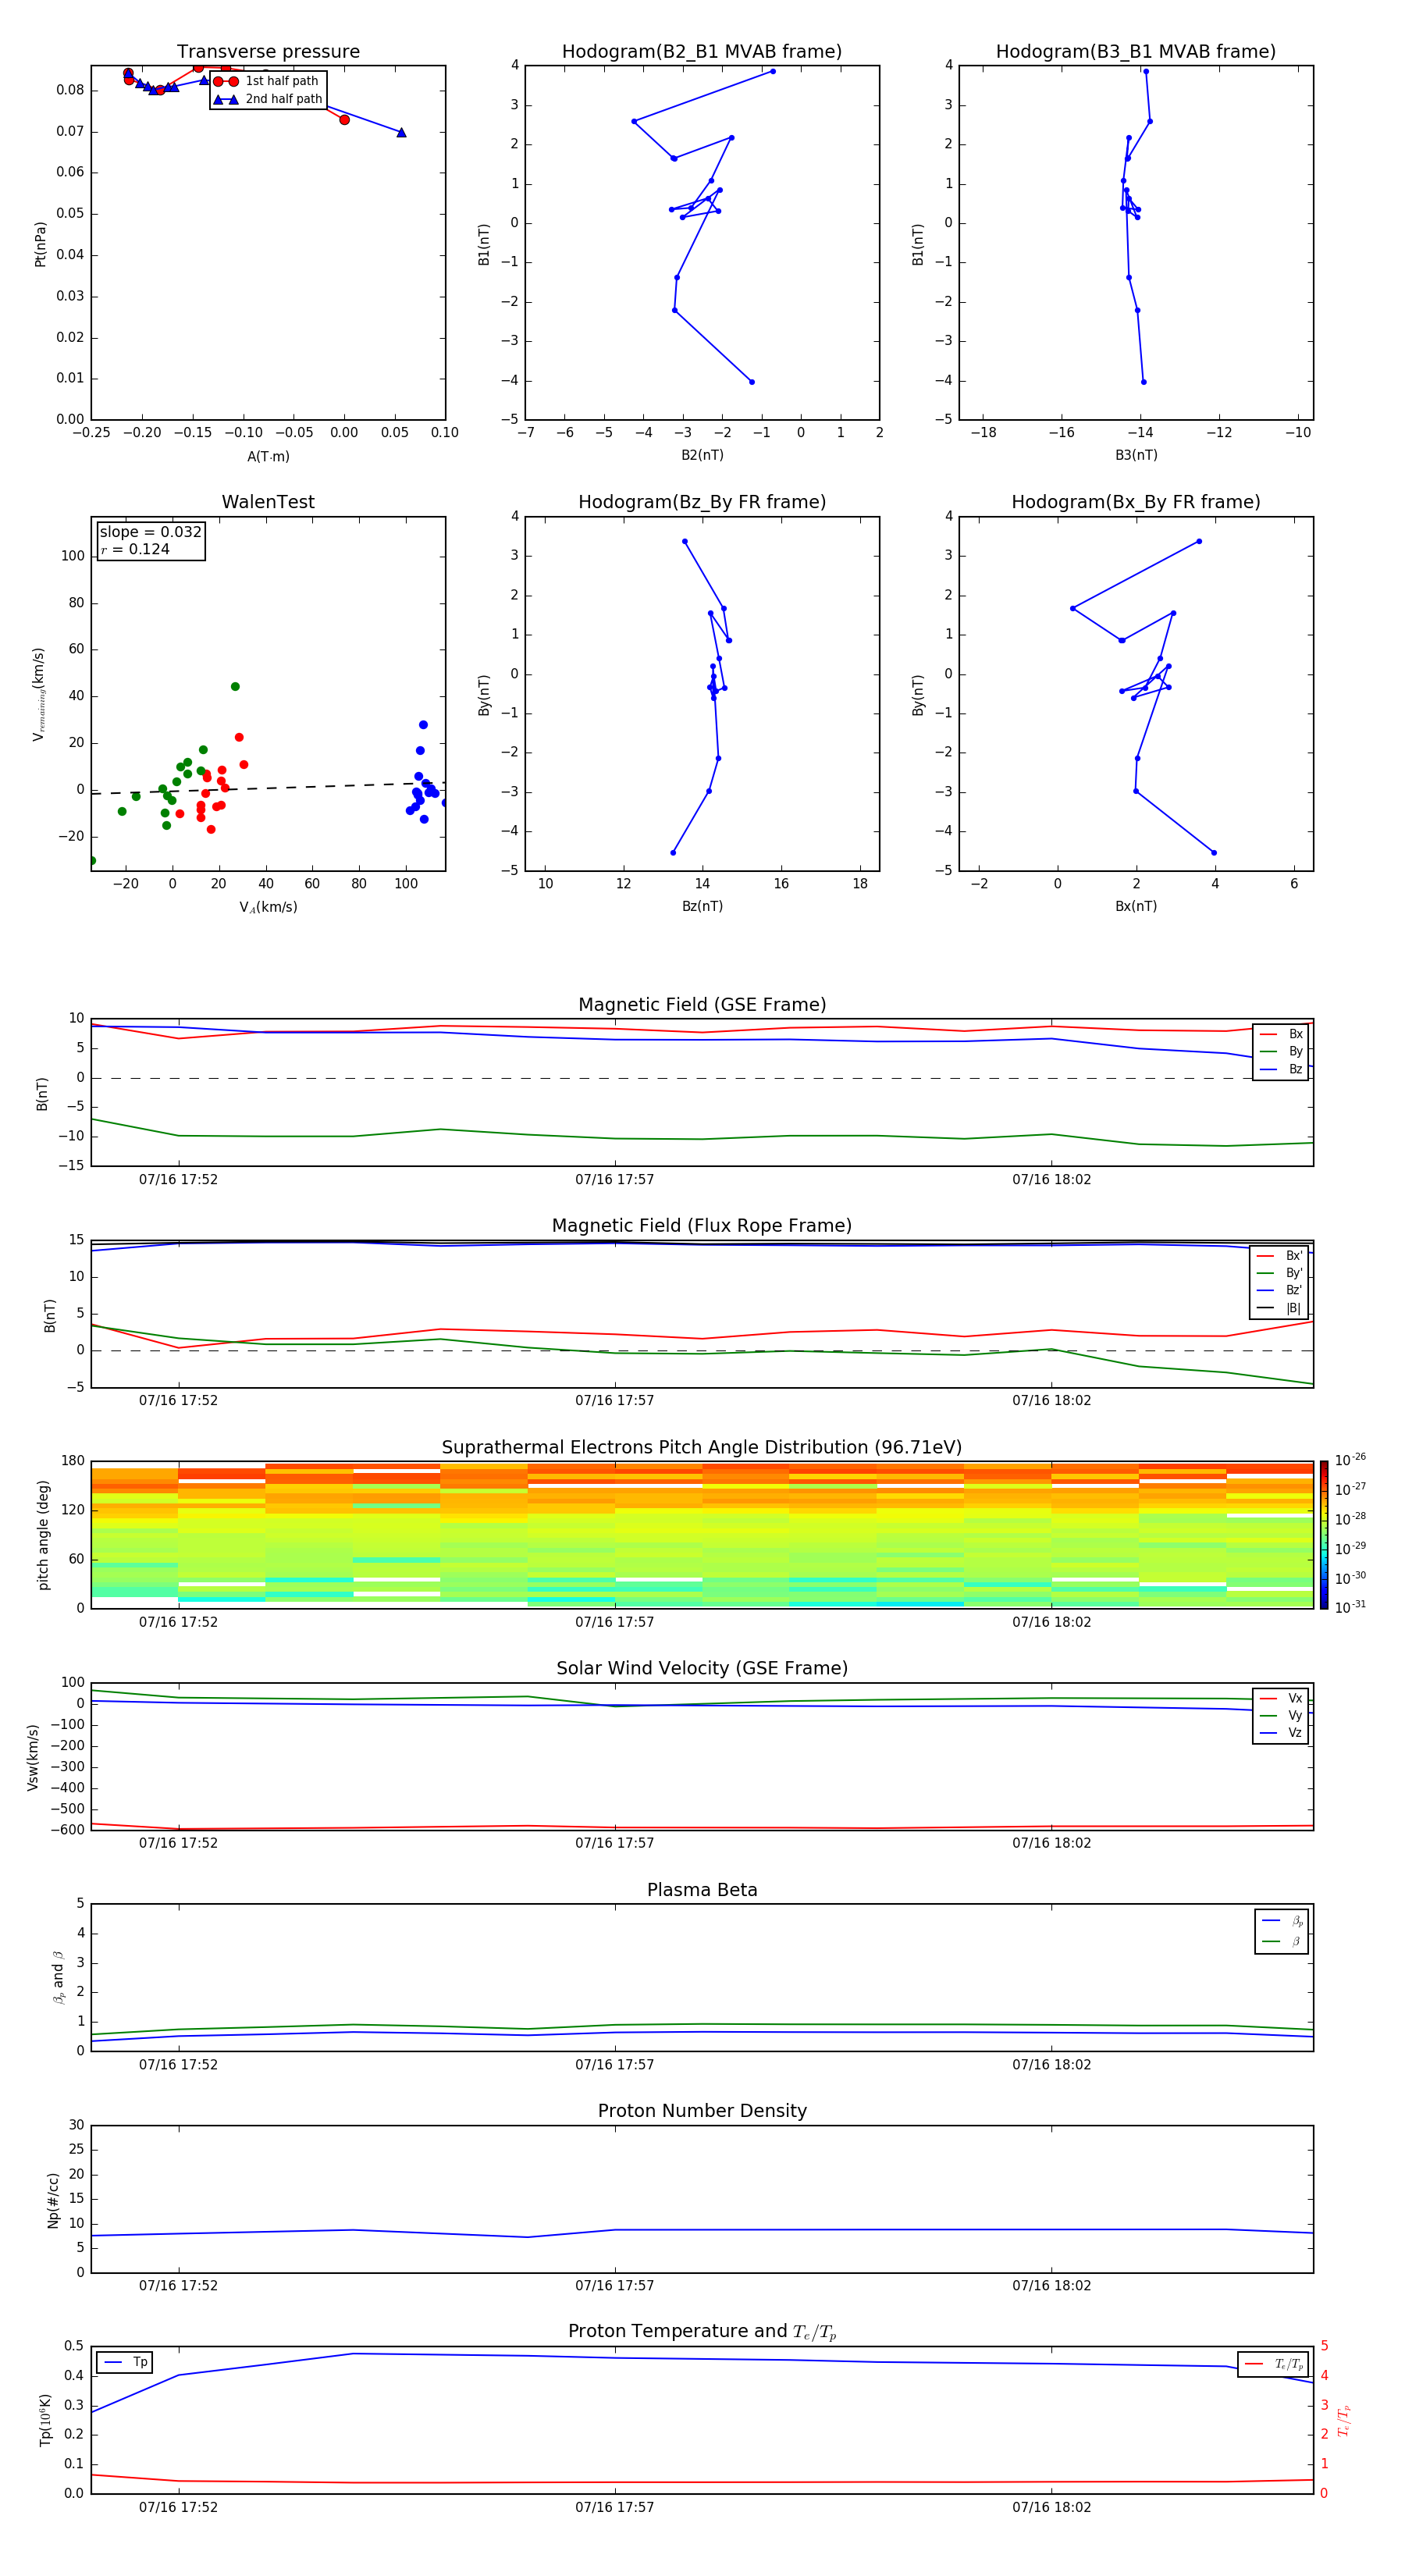The width and height of the screenshot is (1405, 2576).
Task: Click the |B| entry in flux rope legend
Action: point(1280,1308)
